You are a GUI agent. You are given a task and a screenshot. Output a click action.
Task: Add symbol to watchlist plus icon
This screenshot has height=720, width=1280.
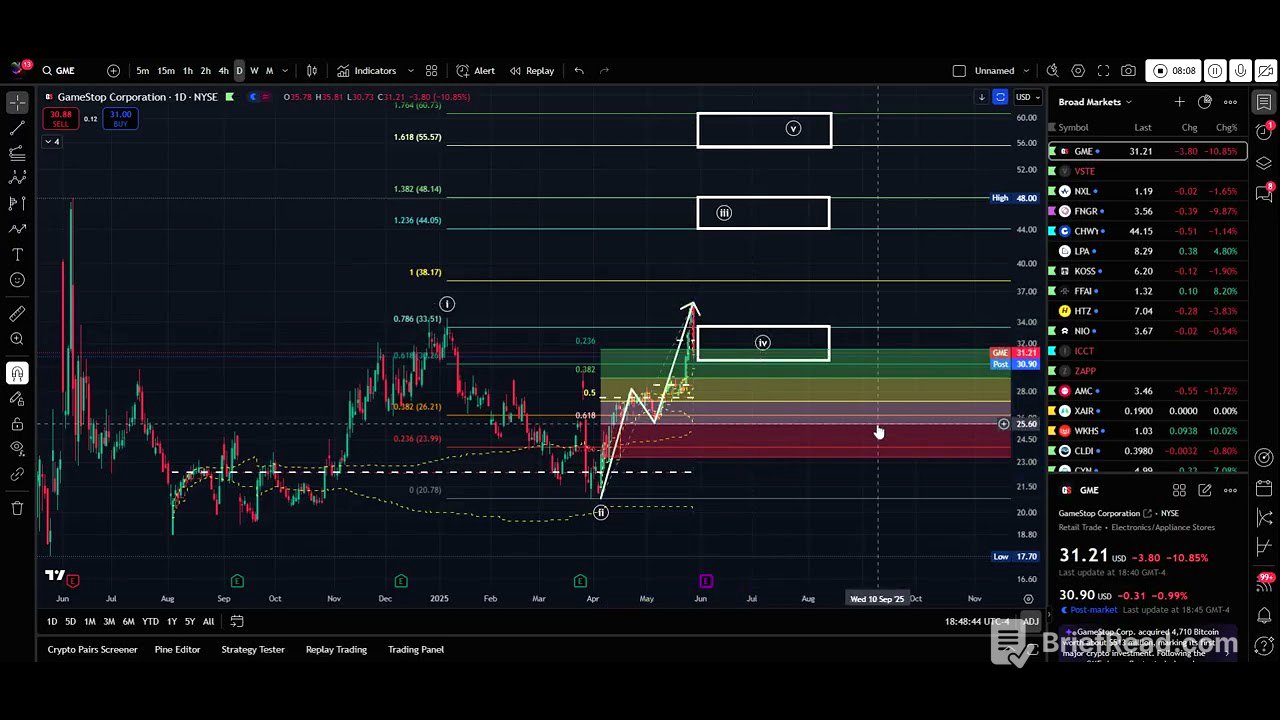click(x=1179, y=102)
